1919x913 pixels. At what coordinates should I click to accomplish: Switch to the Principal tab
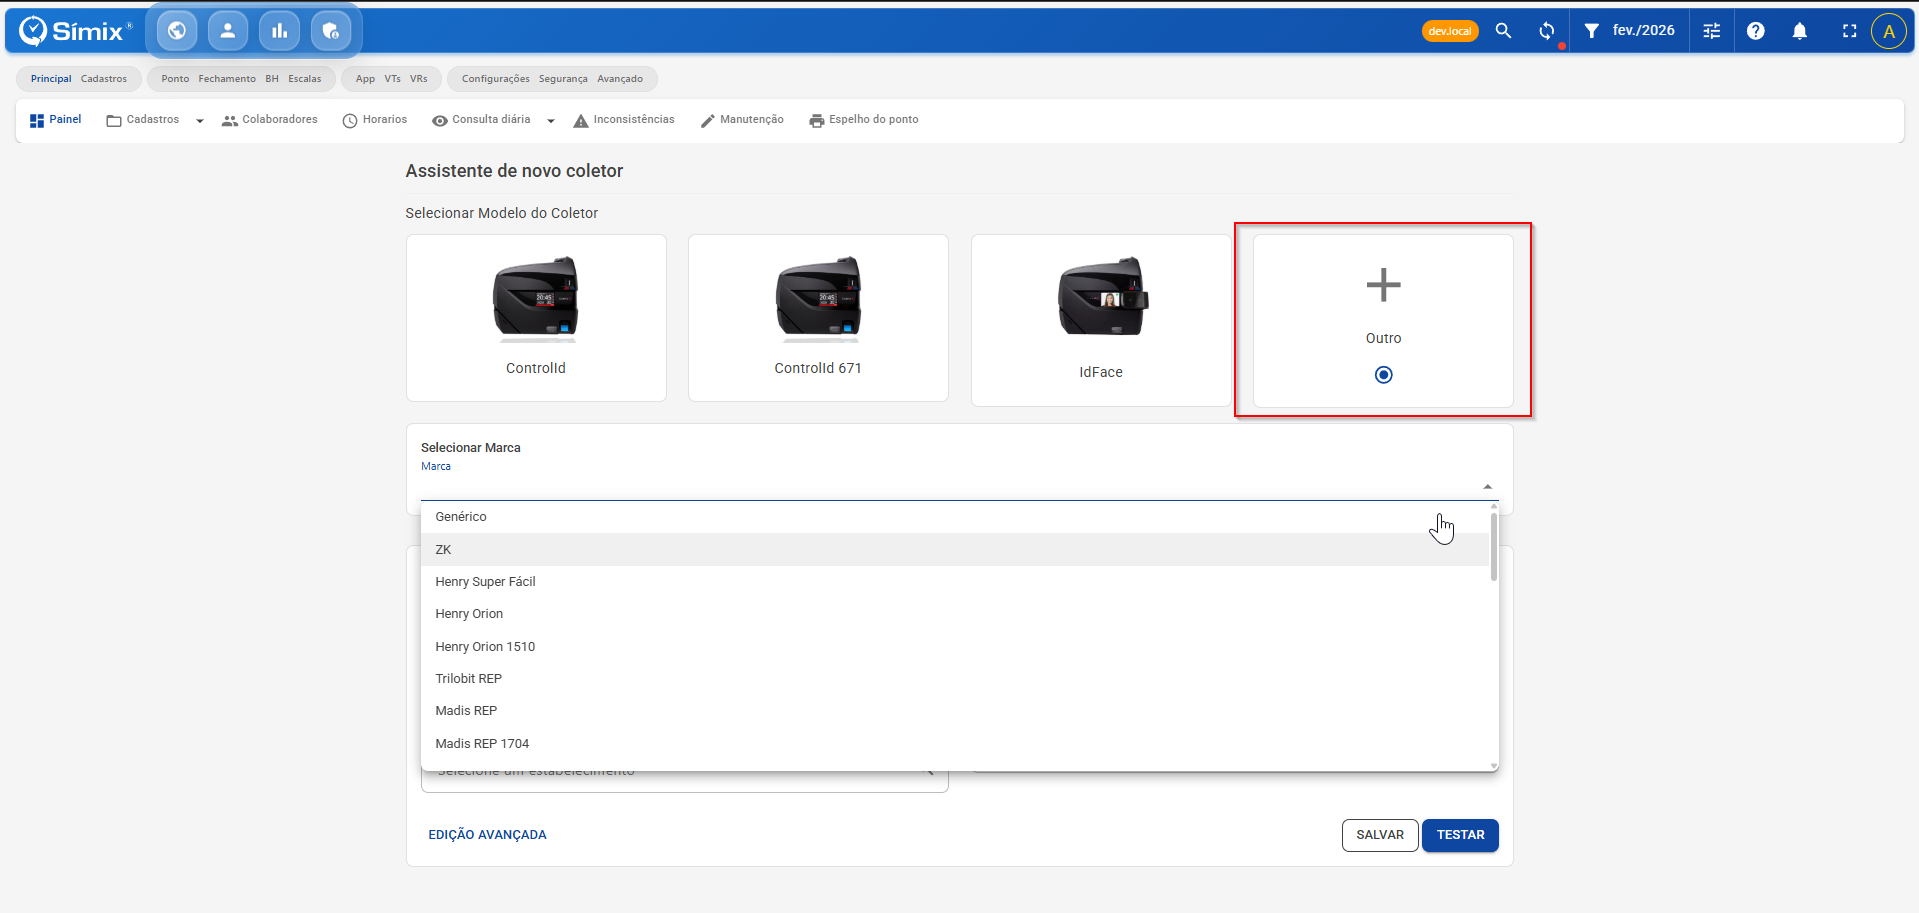coord(51,79)
